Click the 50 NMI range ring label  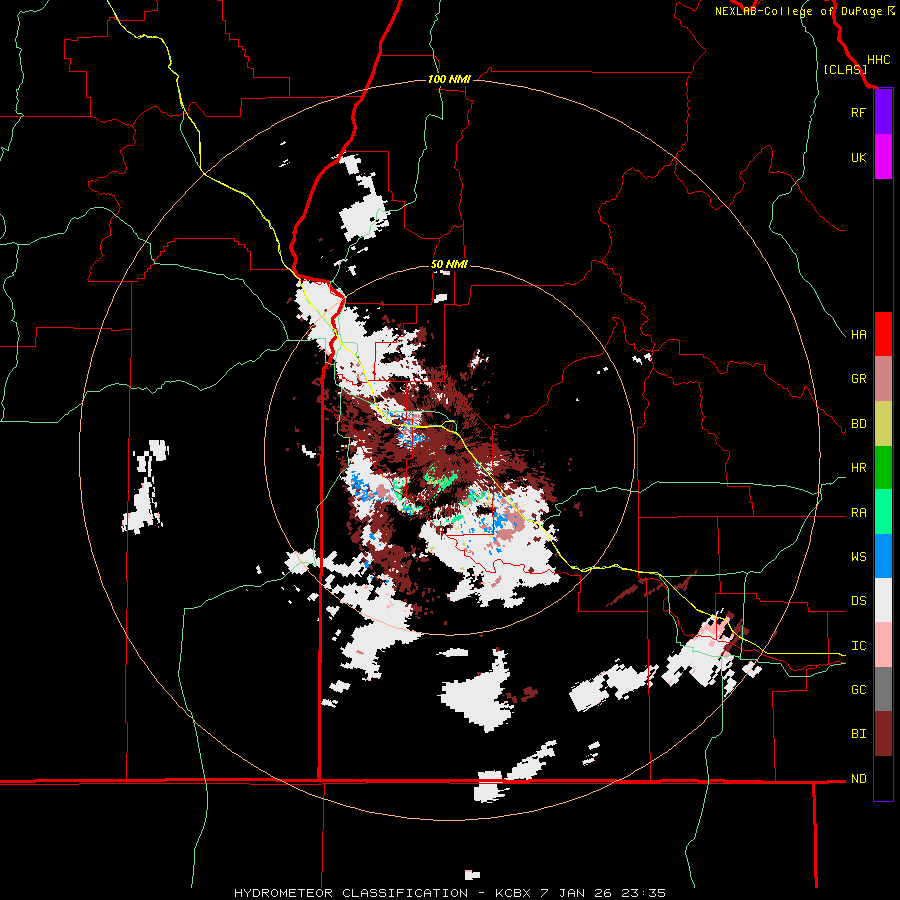tap(449, 265)
